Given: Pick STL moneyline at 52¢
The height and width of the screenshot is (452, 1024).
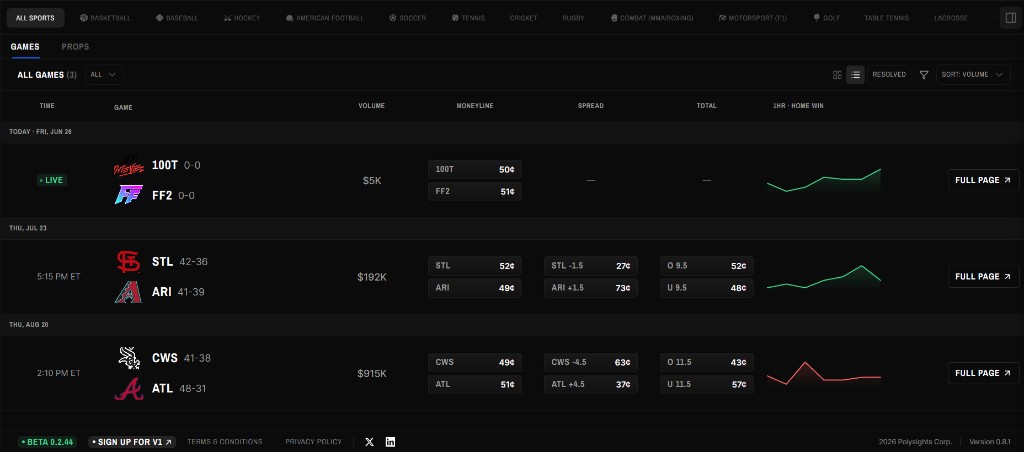Looking at the screenshot, I should pos(475,266).
